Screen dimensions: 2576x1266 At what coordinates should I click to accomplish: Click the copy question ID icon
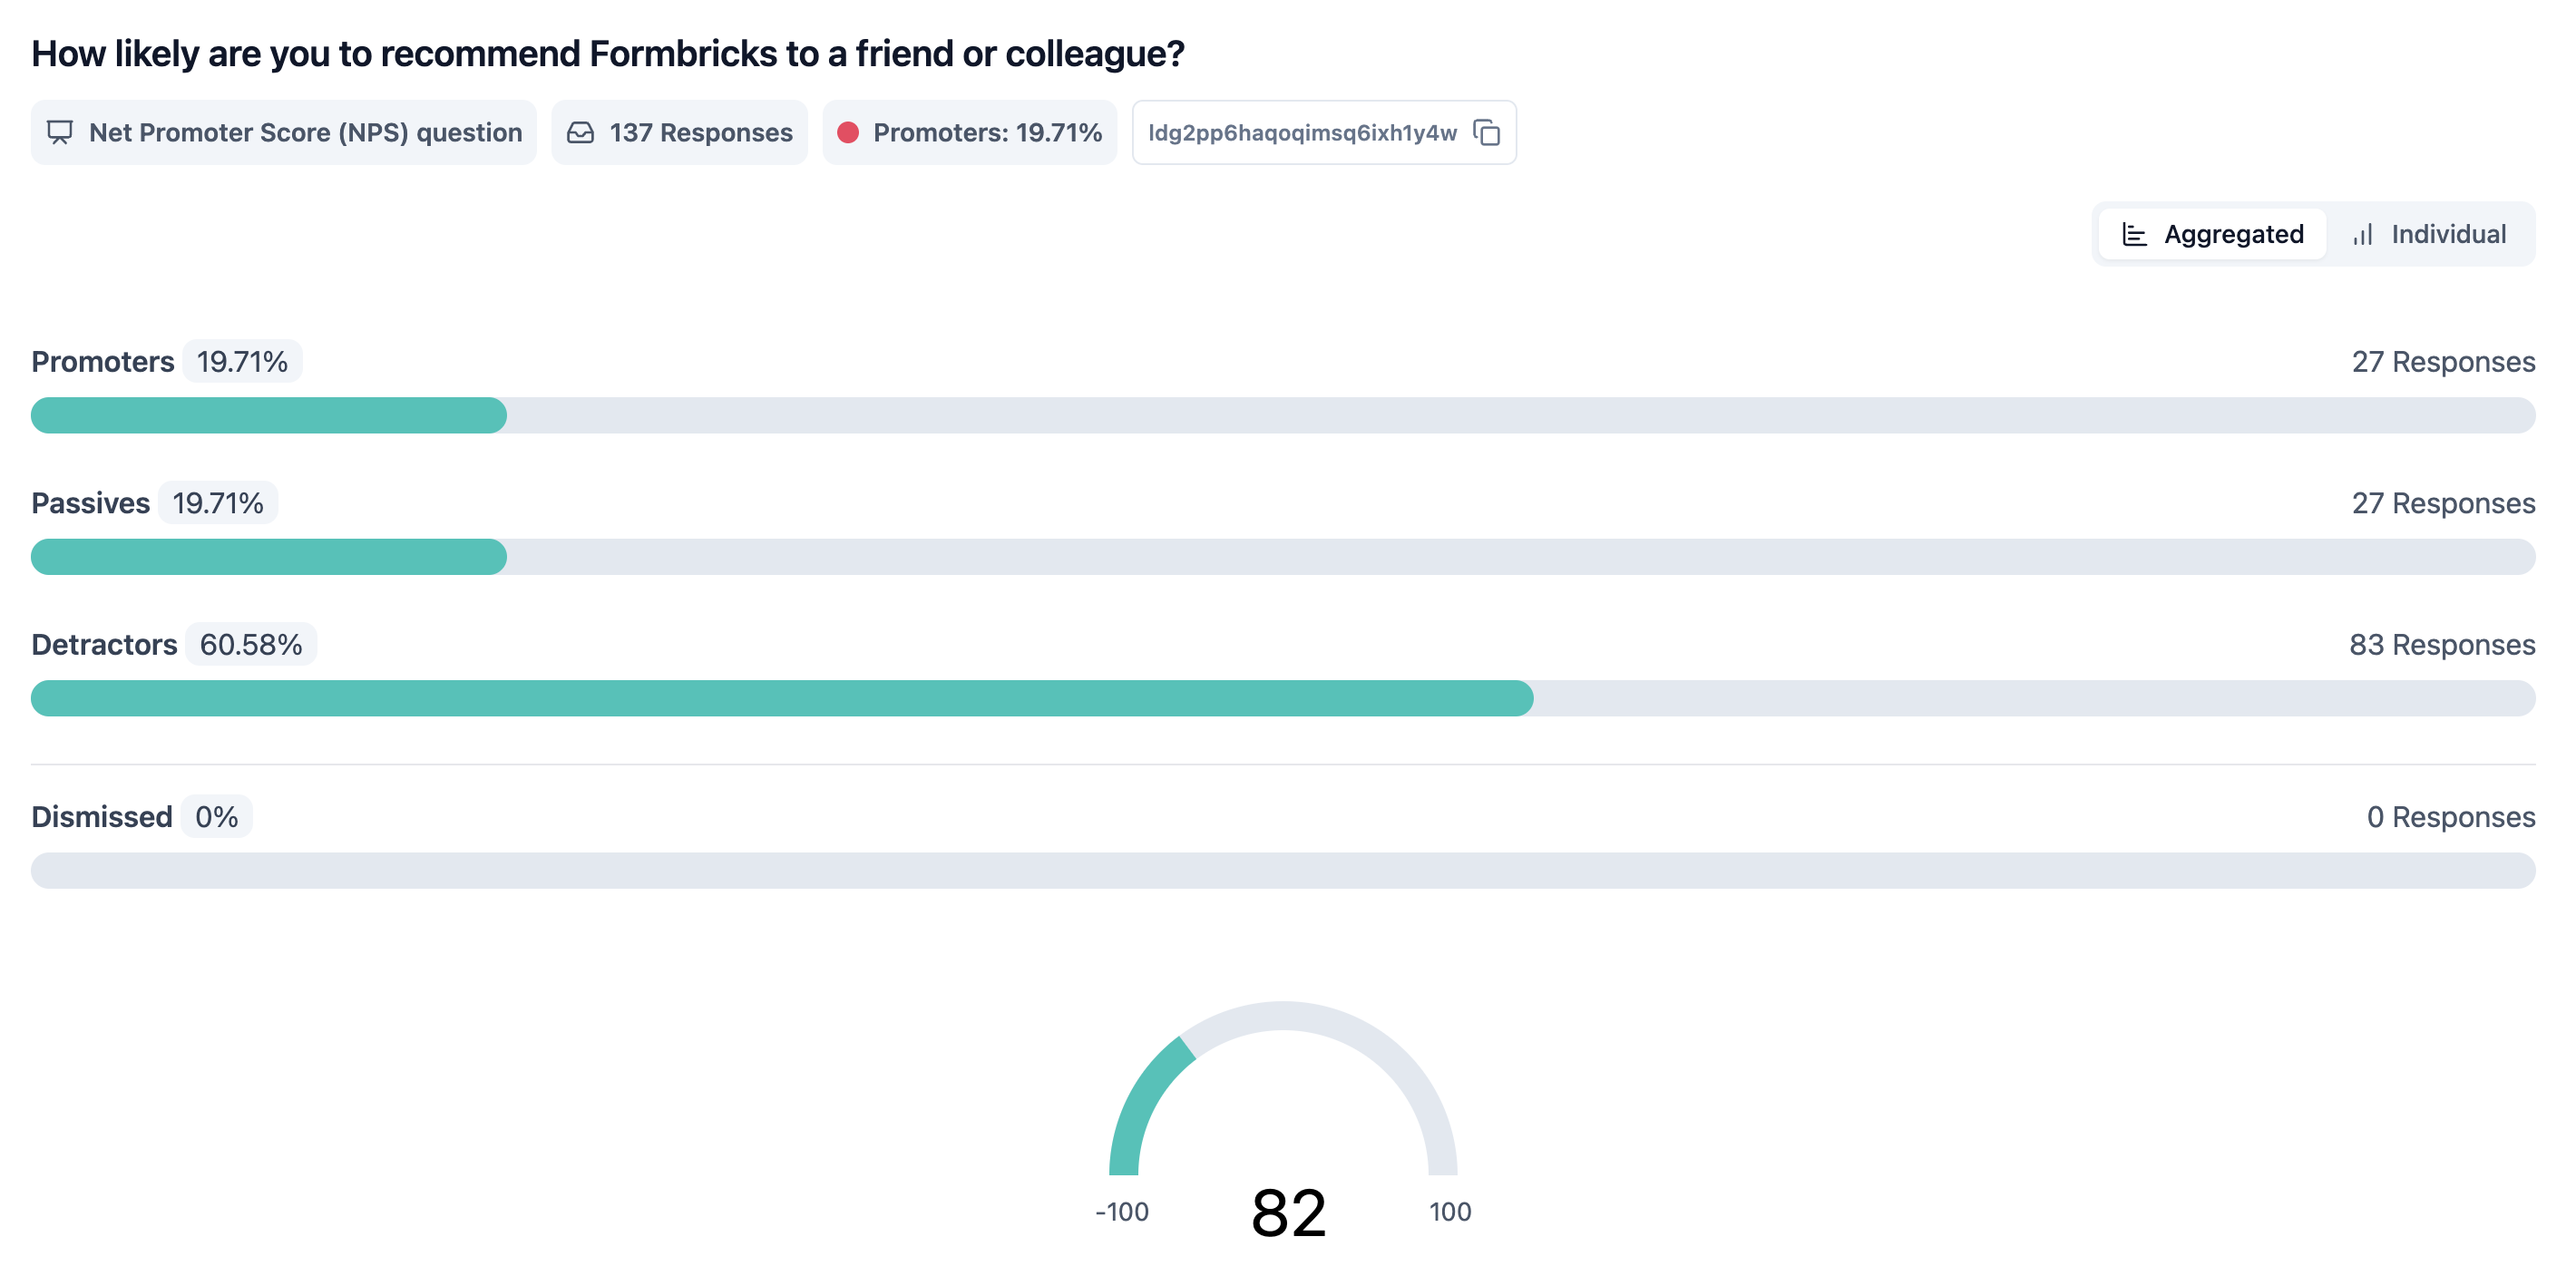(1487, 133)
